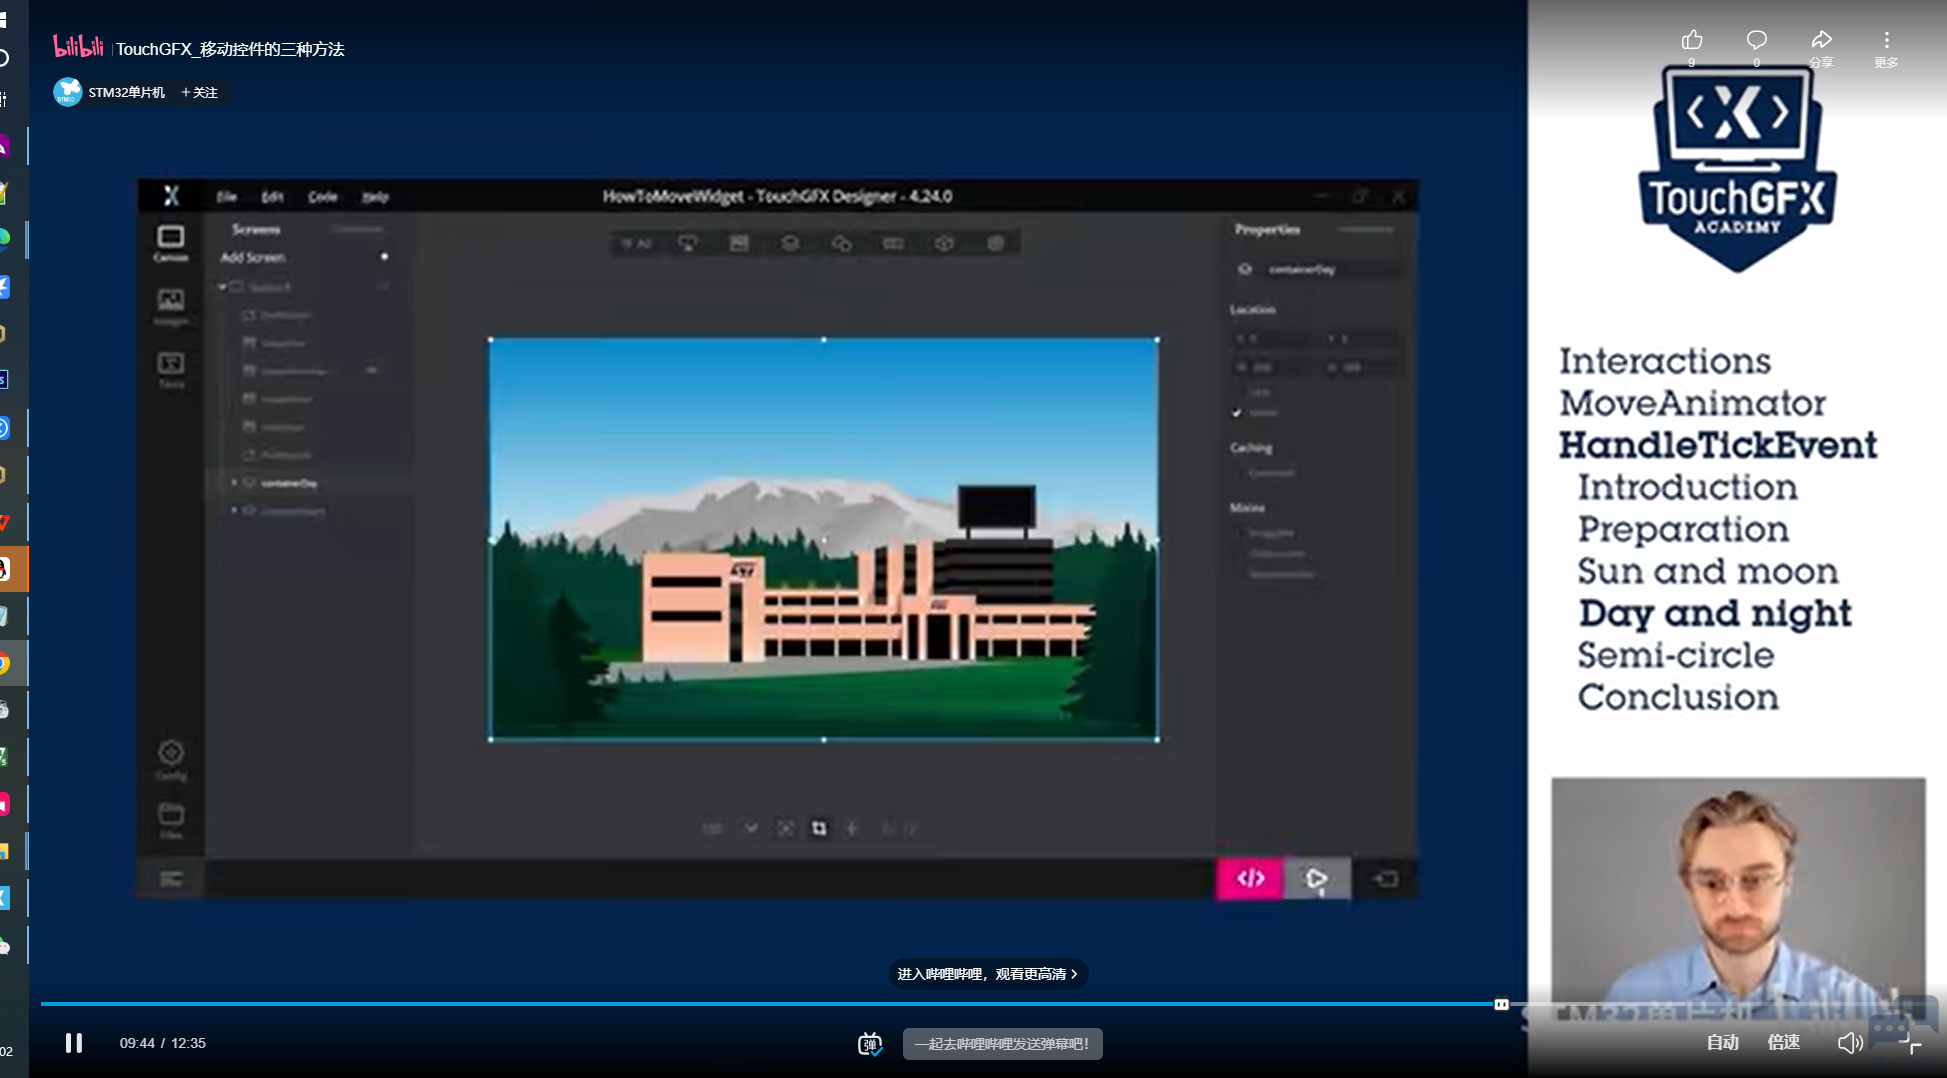1947x1078 pixels.
Task: Click the Add Screen plus dot
Action: click(384, 257)
